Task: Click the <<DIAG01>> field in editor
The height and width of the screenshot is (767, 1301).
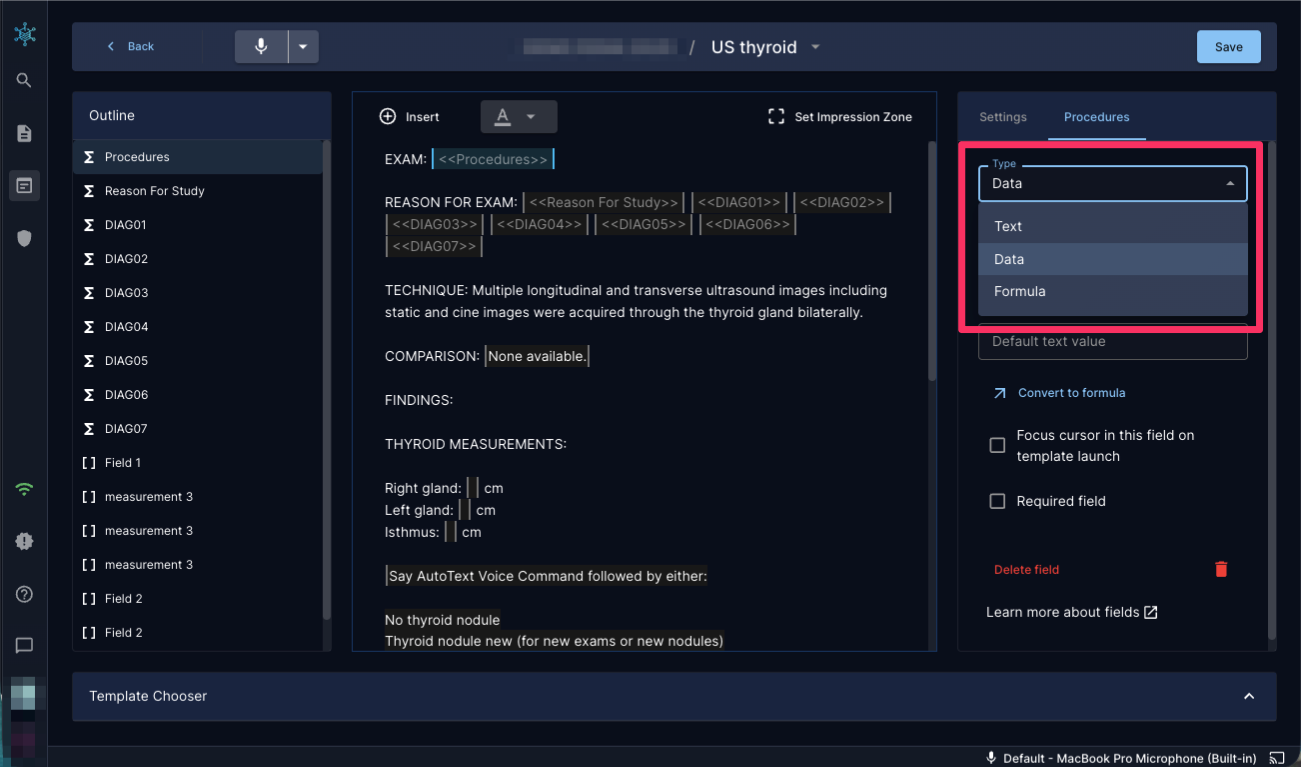Action: click(738, 203)
